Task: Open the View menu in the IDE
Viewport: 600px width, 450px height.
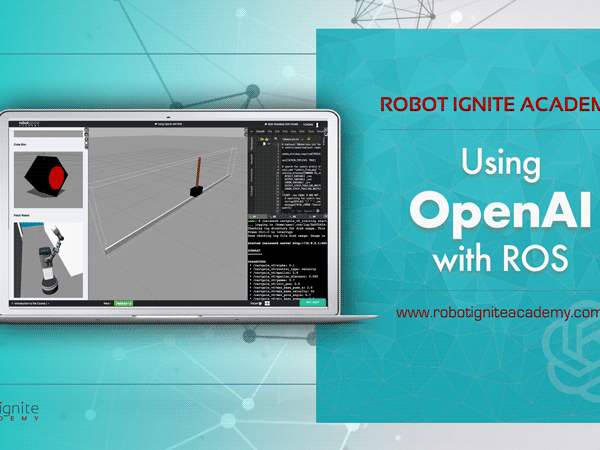Action: (293, 131)
